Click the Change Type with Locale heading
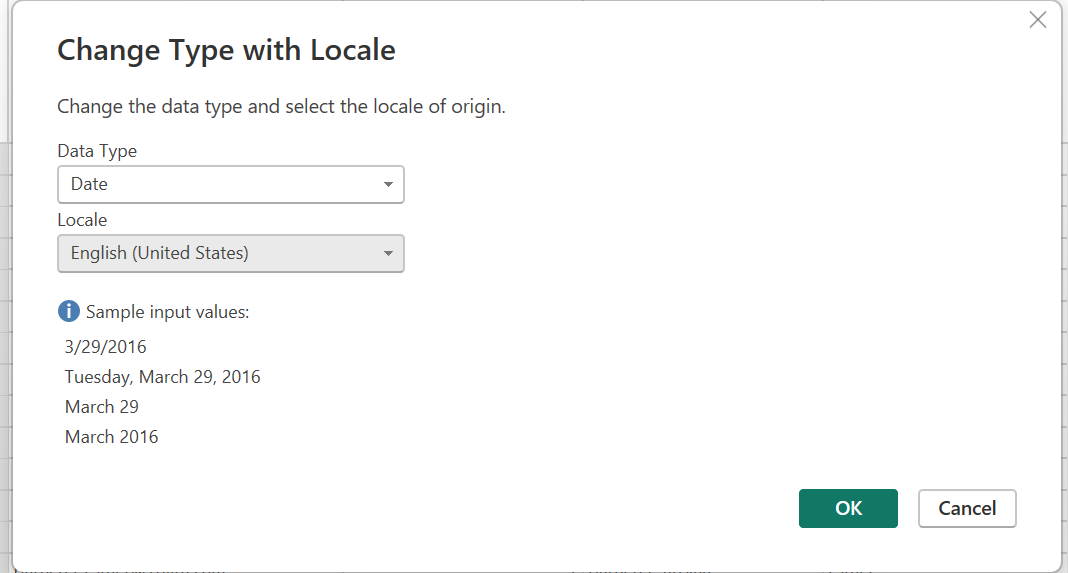 (x=226, y=50)
